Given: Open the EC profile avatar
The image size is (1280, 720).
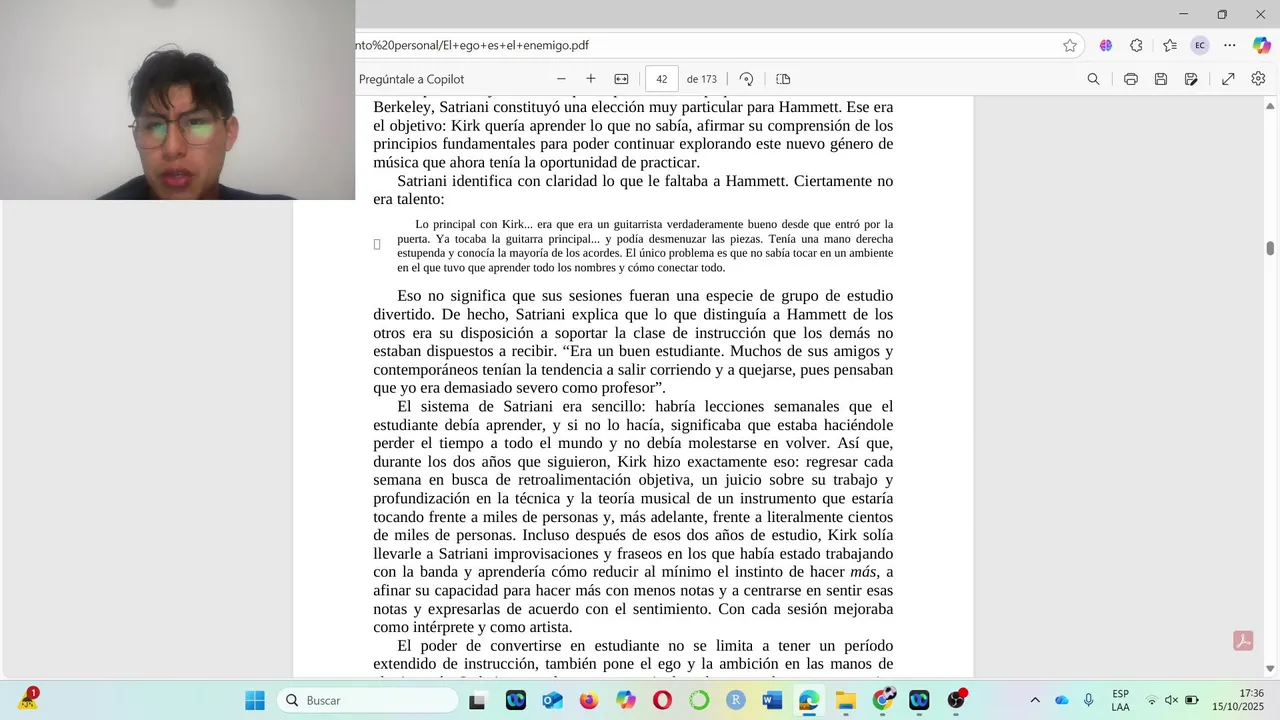Looking at the screenshot, I should (x=1200, y=45).
